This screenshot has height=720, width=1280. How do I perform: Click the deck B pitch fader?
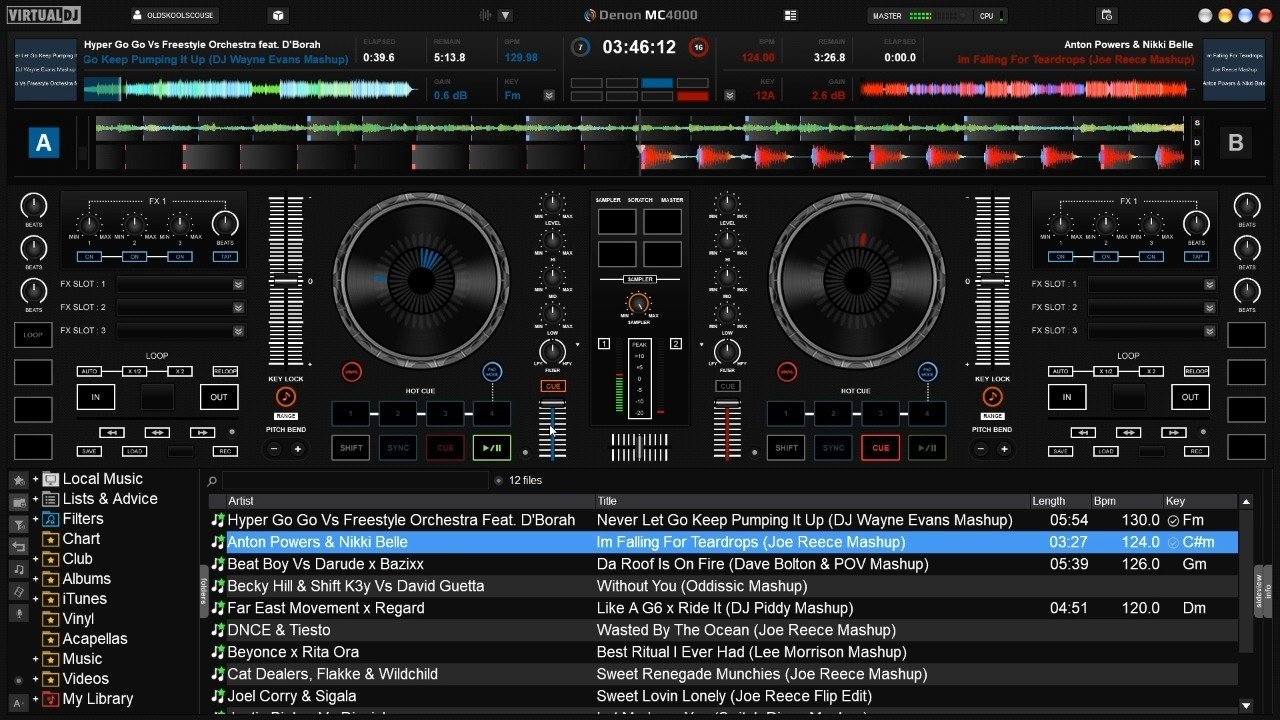(x=992, y=280)
